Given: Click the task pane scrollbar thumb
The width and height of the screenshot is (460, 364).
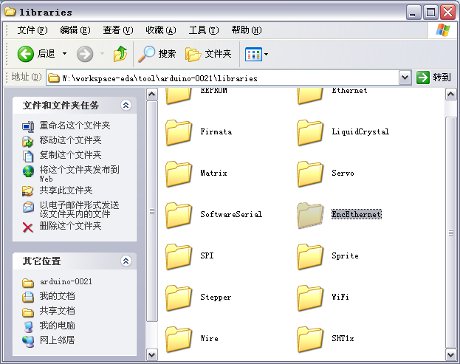Looking at the screenshot, I should click(x=152, y=211).
